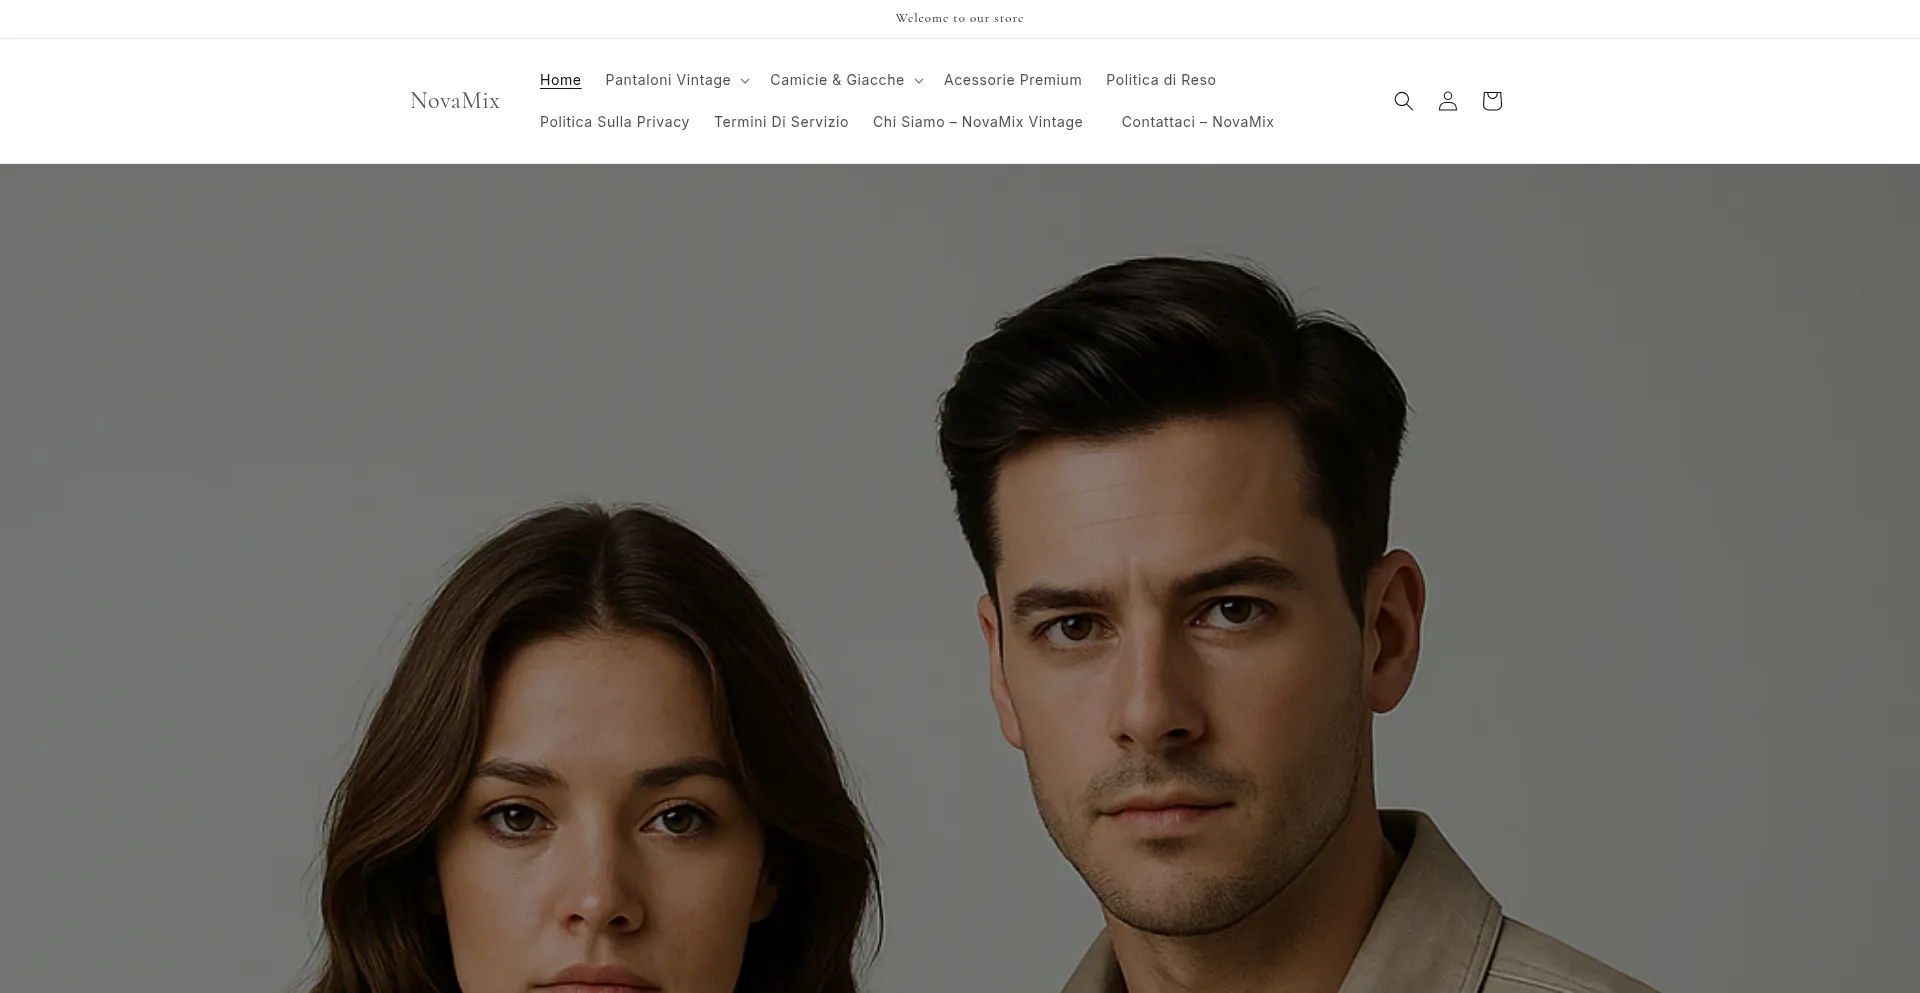Open the search magnifier icon
This screenshot has height=993, width=1920.
(1403, 101)
